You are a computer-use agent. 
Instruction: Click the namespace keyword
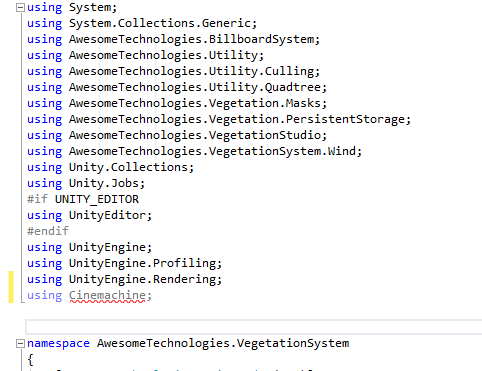pos(58,343)
